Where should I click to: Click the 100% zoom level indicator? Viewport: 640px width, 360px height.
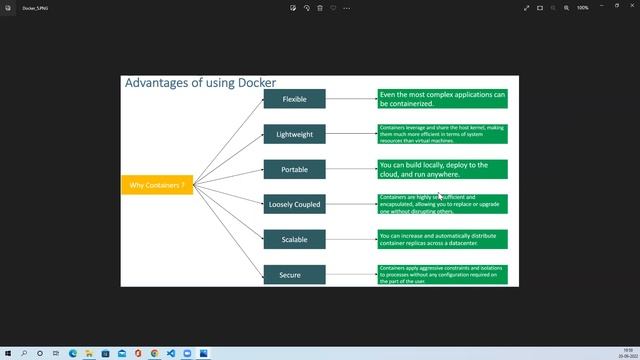(582, 8)
